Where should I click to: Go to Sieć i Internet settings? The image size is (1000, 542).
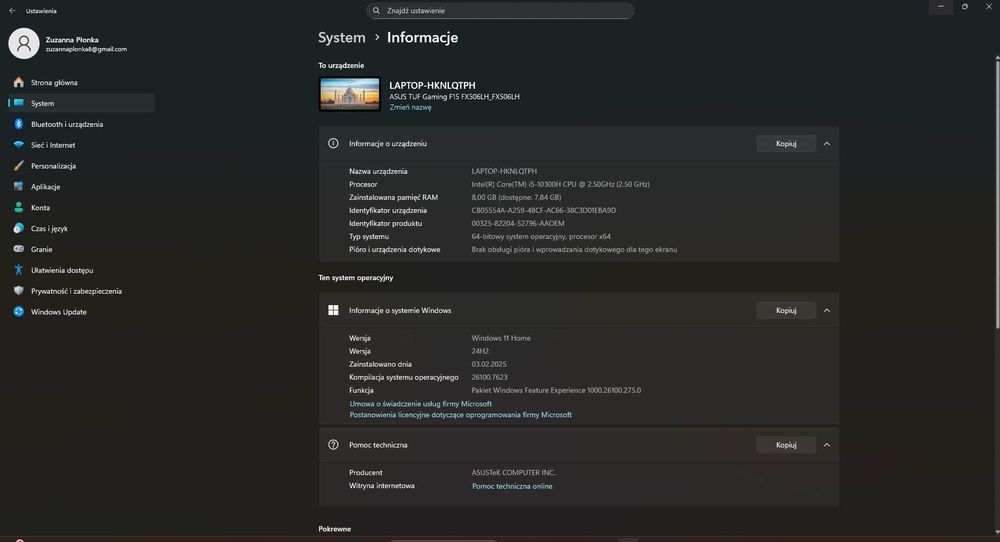point(81,145)
